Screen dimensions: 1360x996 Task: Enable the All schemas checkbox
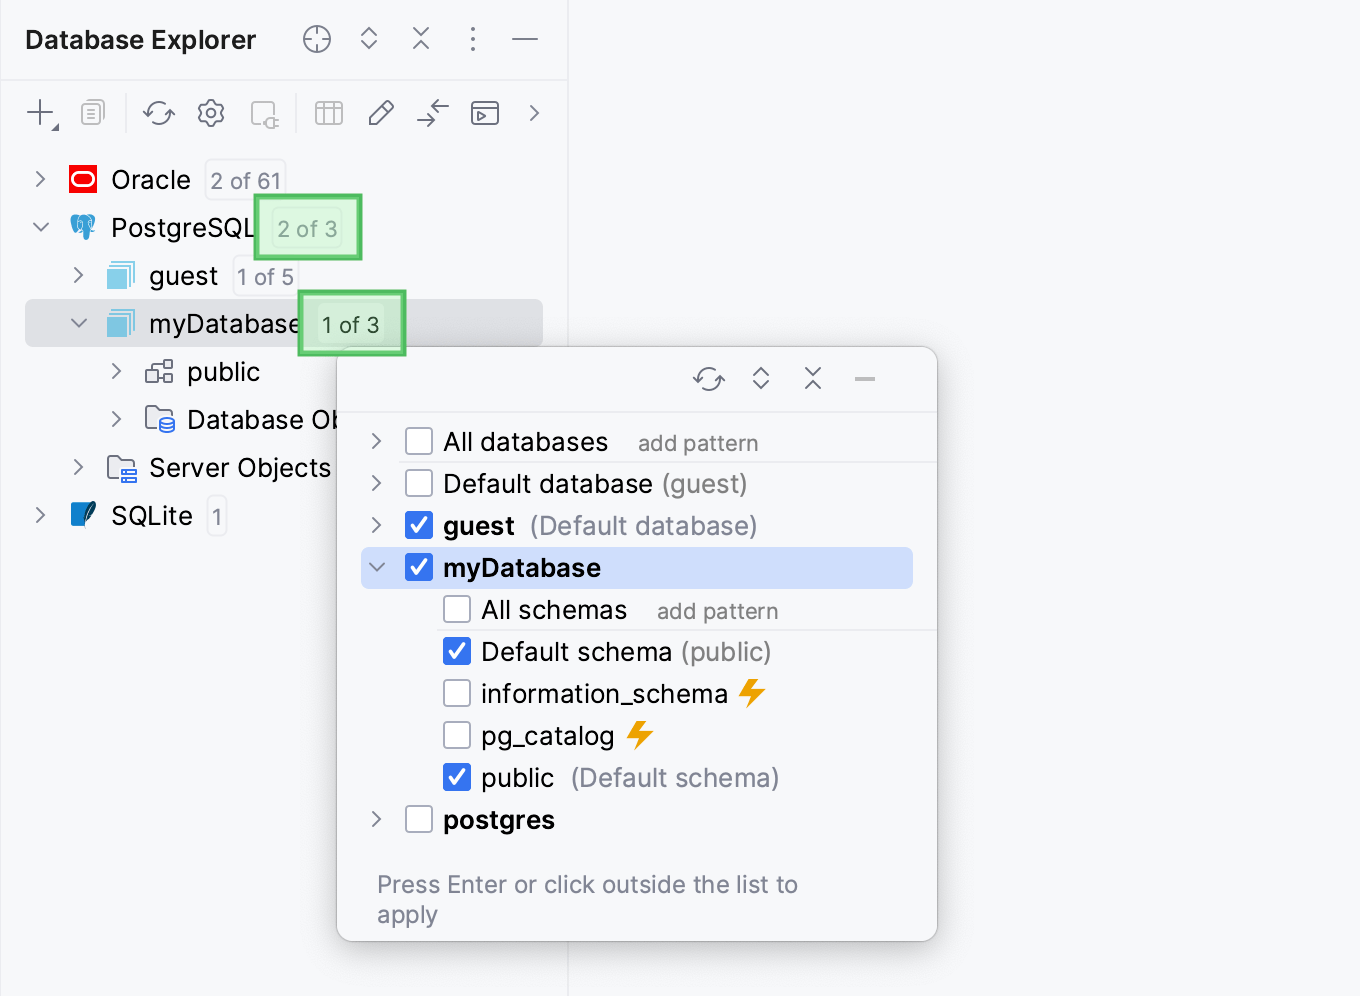[x=457, y=609]
